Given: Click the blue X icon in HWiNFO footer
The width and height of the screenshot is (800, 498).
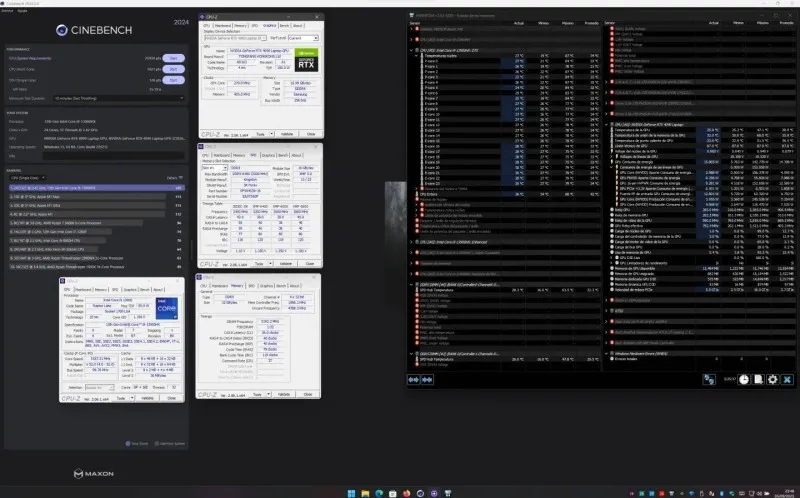Looking at the screenshot, I should [787, 379].
